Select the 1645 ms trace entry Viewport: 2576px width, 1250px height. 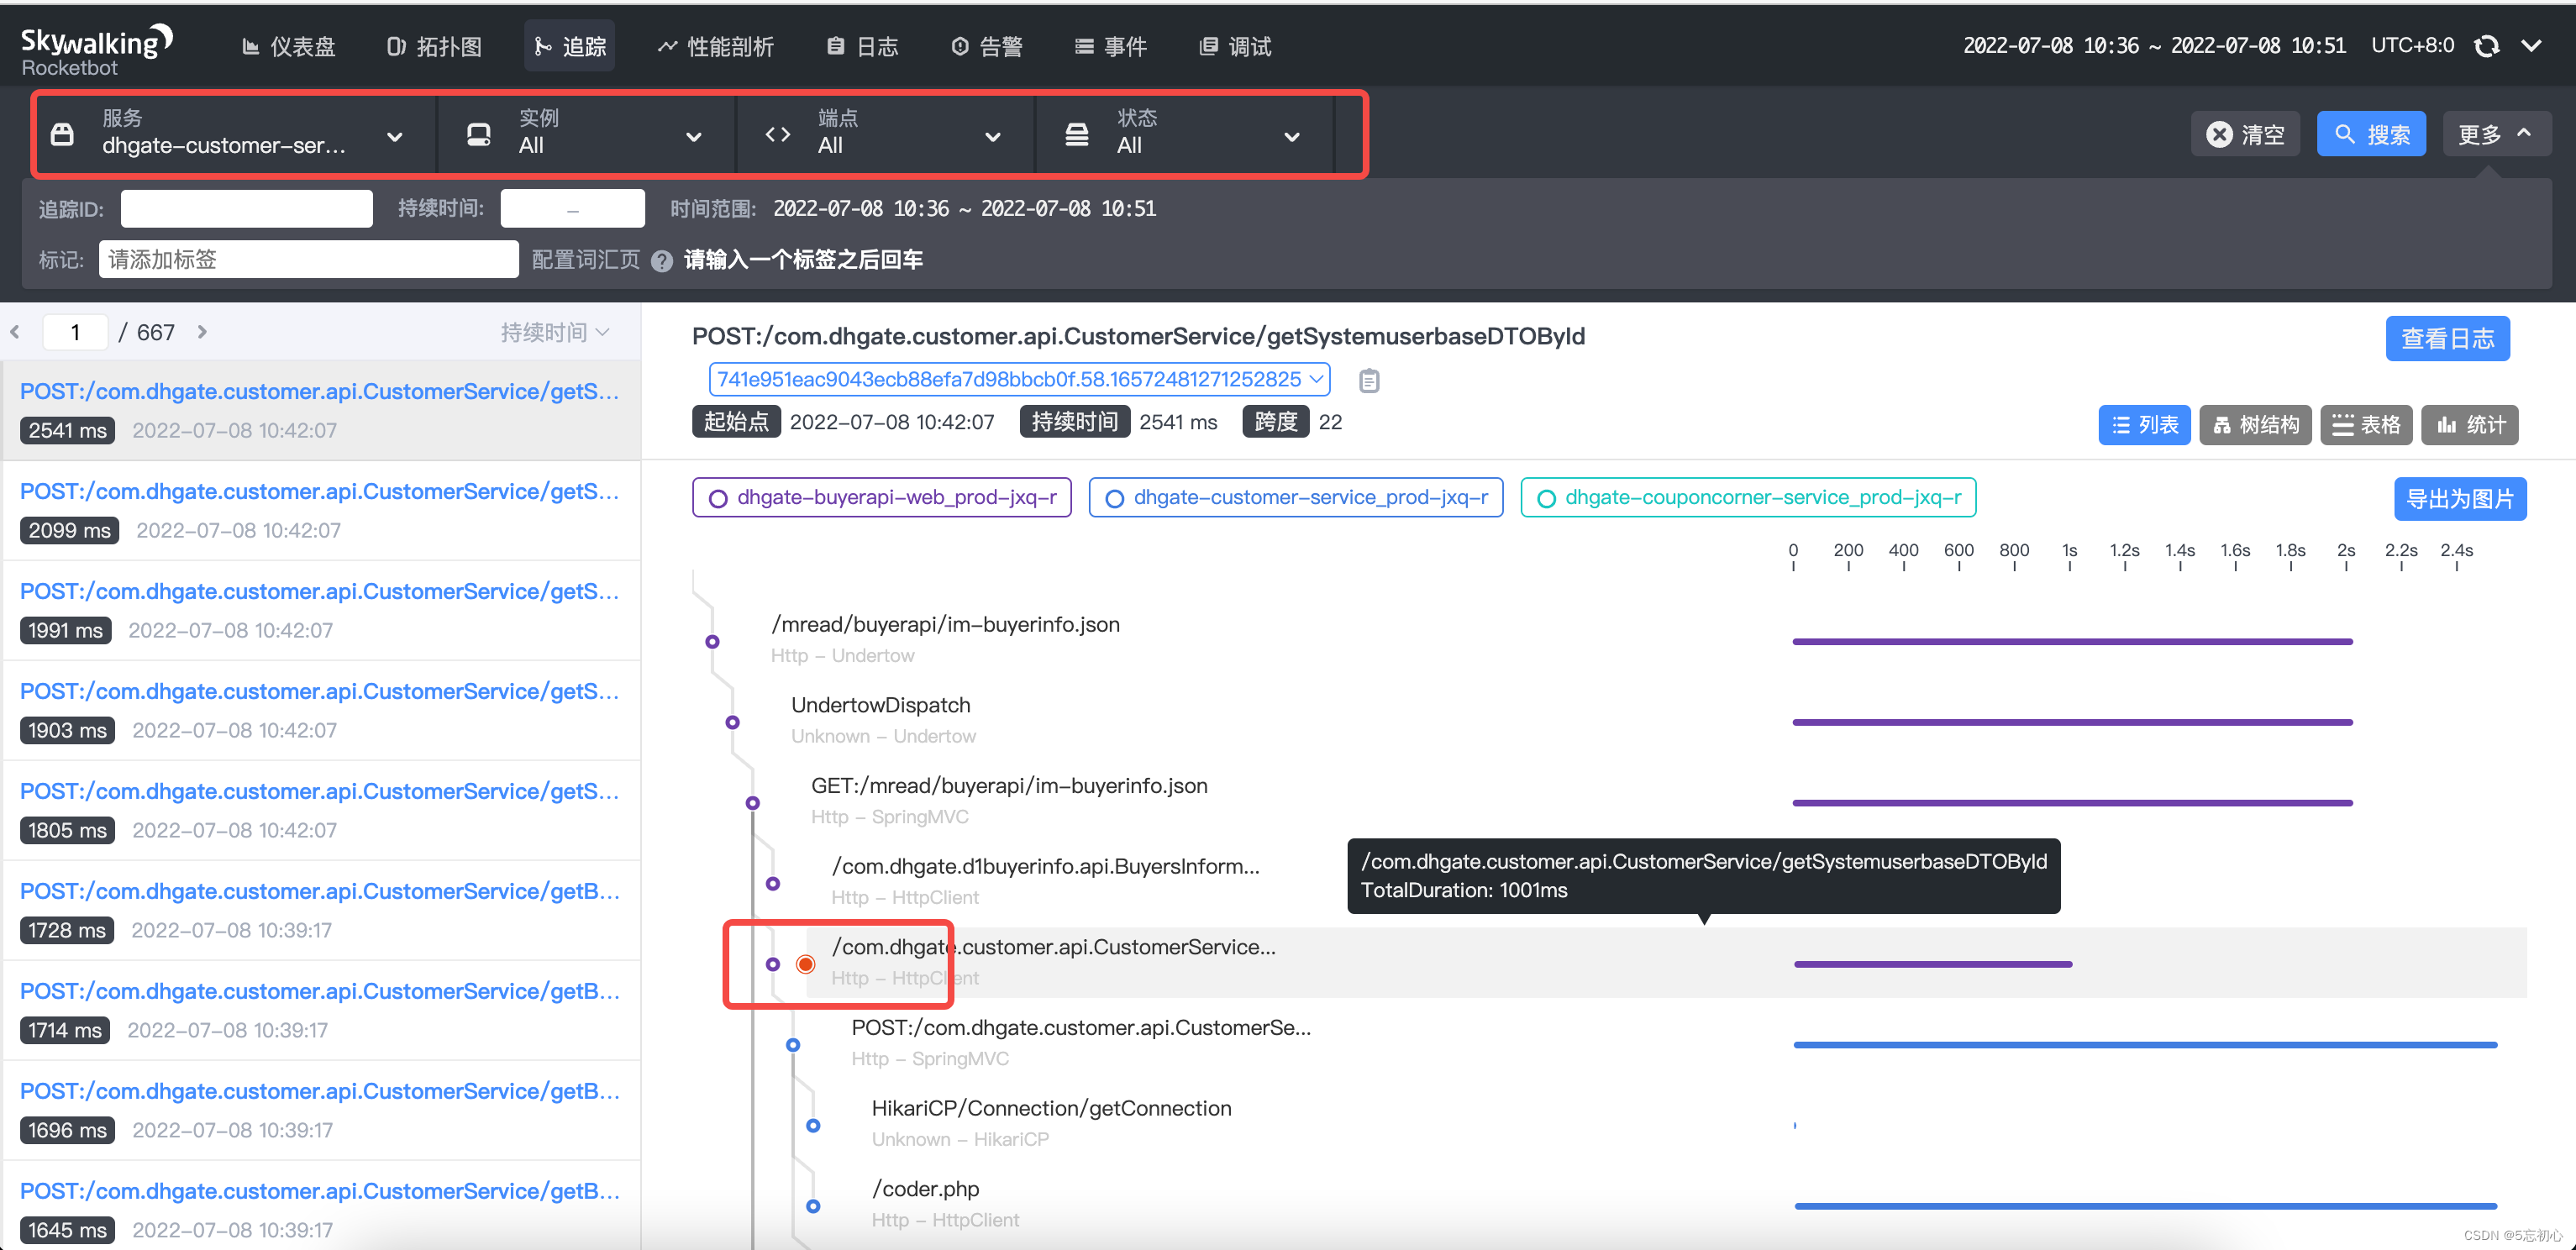321,1206
